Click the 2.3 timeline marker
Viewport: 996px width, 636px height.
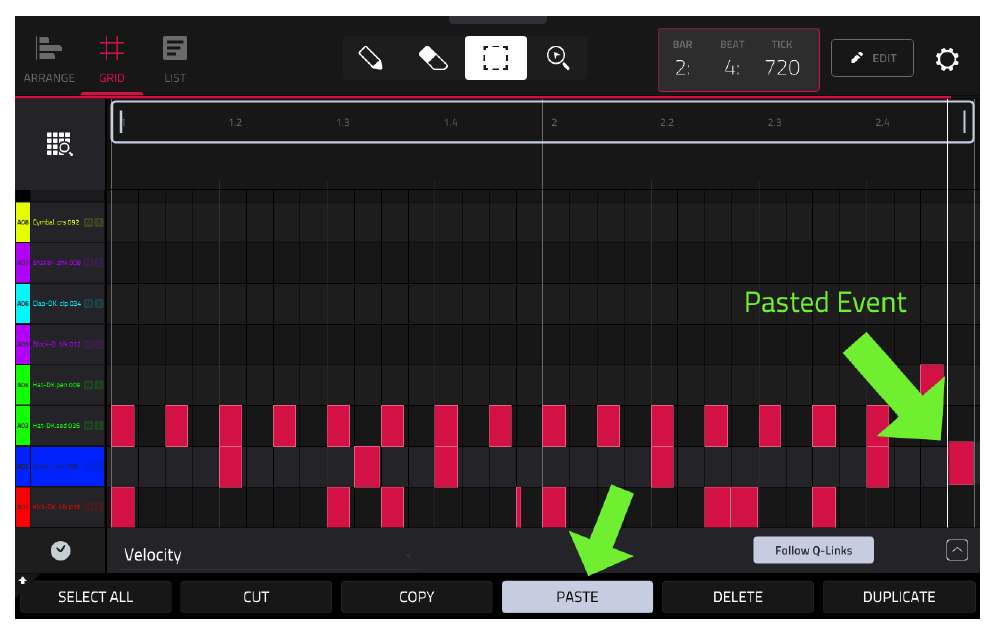click(x=774, y=122)
